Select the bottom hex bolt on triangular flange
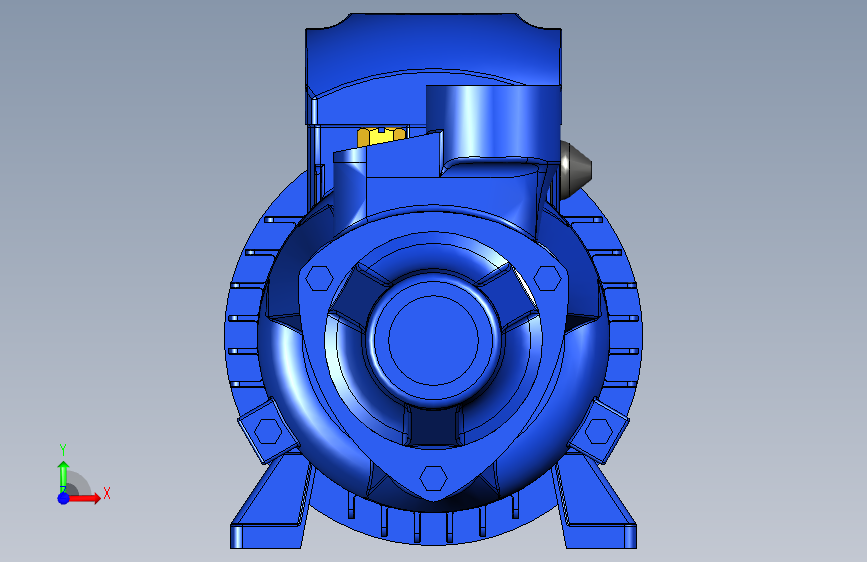867x562 pixels. coord(433,478)
